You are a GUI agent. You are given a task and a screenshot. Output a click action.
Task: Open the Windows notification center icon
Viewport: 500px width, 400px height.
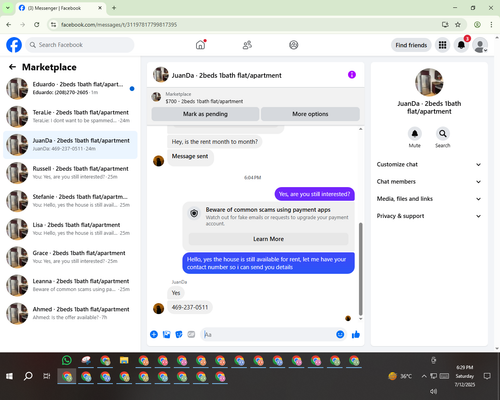coord(487,376)
